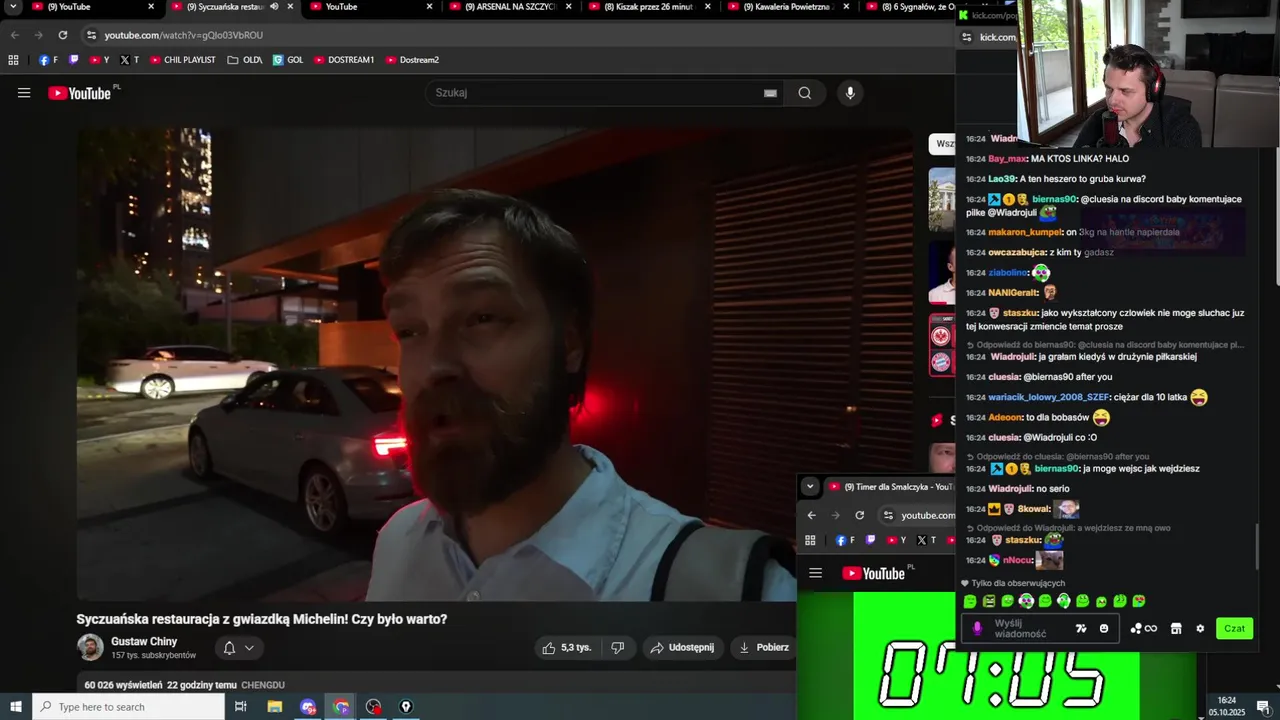The height and width of the screenshot is (720, 1280).
Task: Open channel points infinity balance in chat
Action: point(1143,629)
